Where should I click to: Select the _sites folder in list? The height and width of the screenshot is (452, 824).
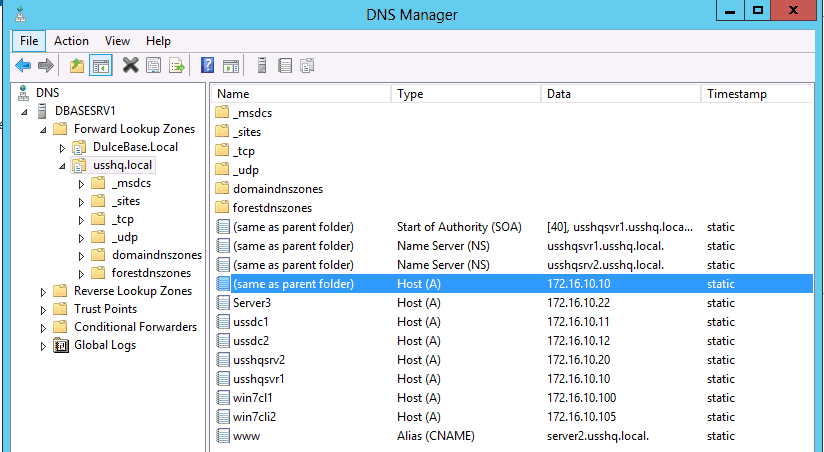coord(247,132)
